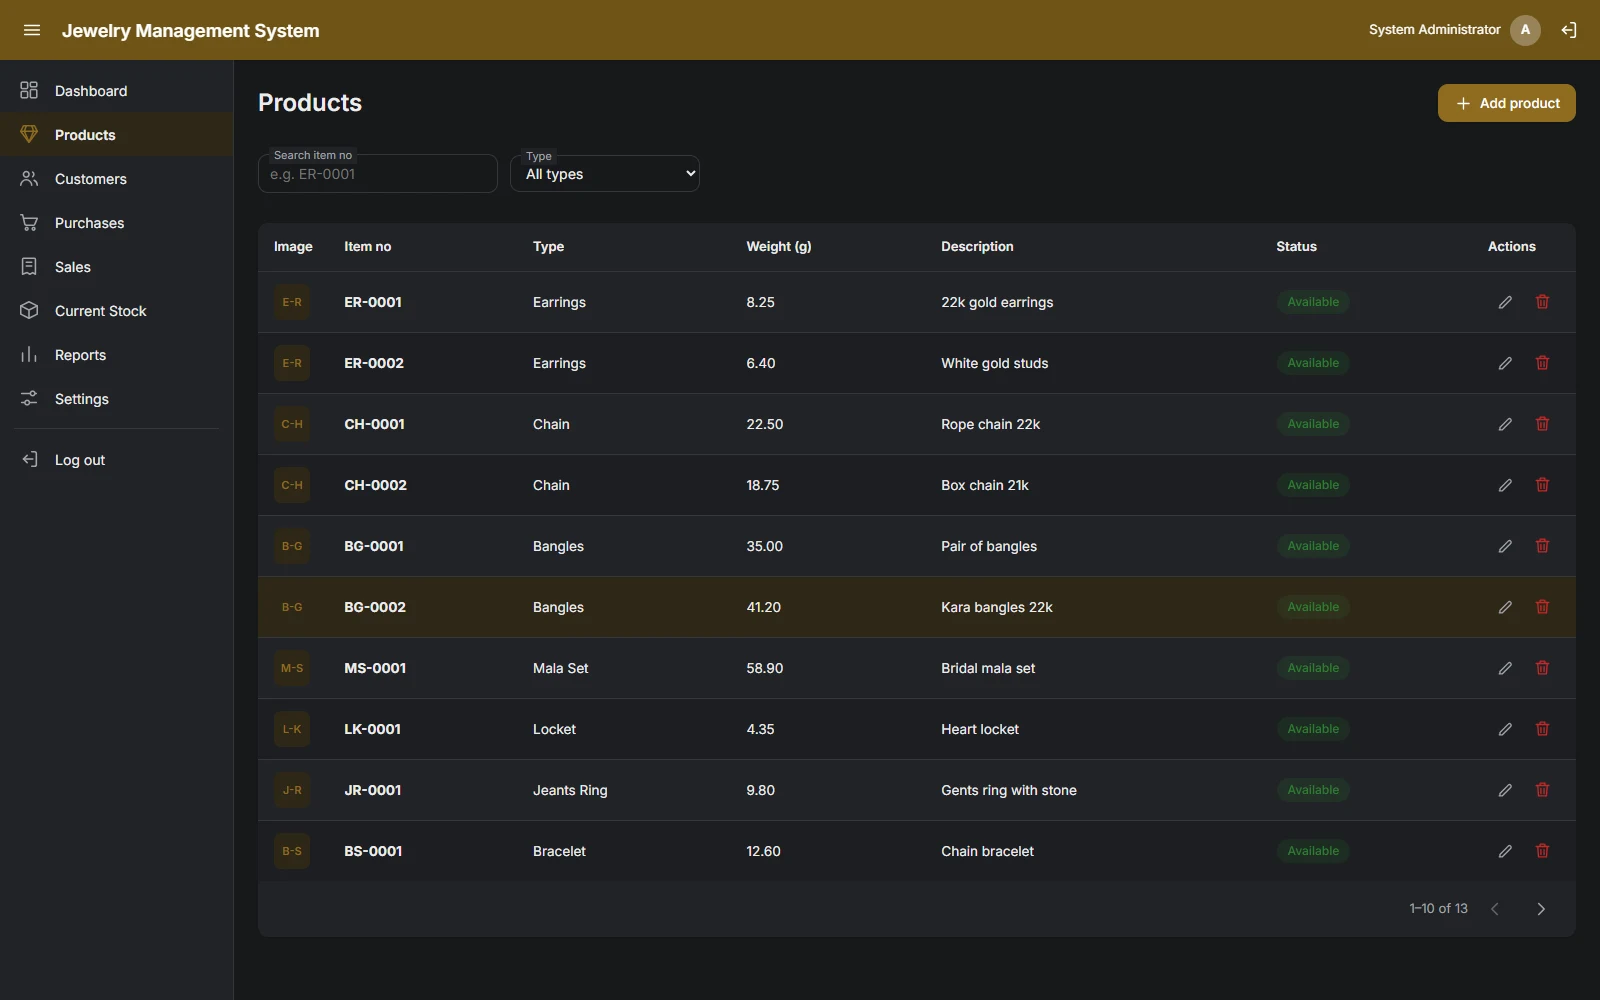Edit product JR-0001 with pencil icon
The height and width of the screenshot is (1000, 1600).
pos(1505,790)
